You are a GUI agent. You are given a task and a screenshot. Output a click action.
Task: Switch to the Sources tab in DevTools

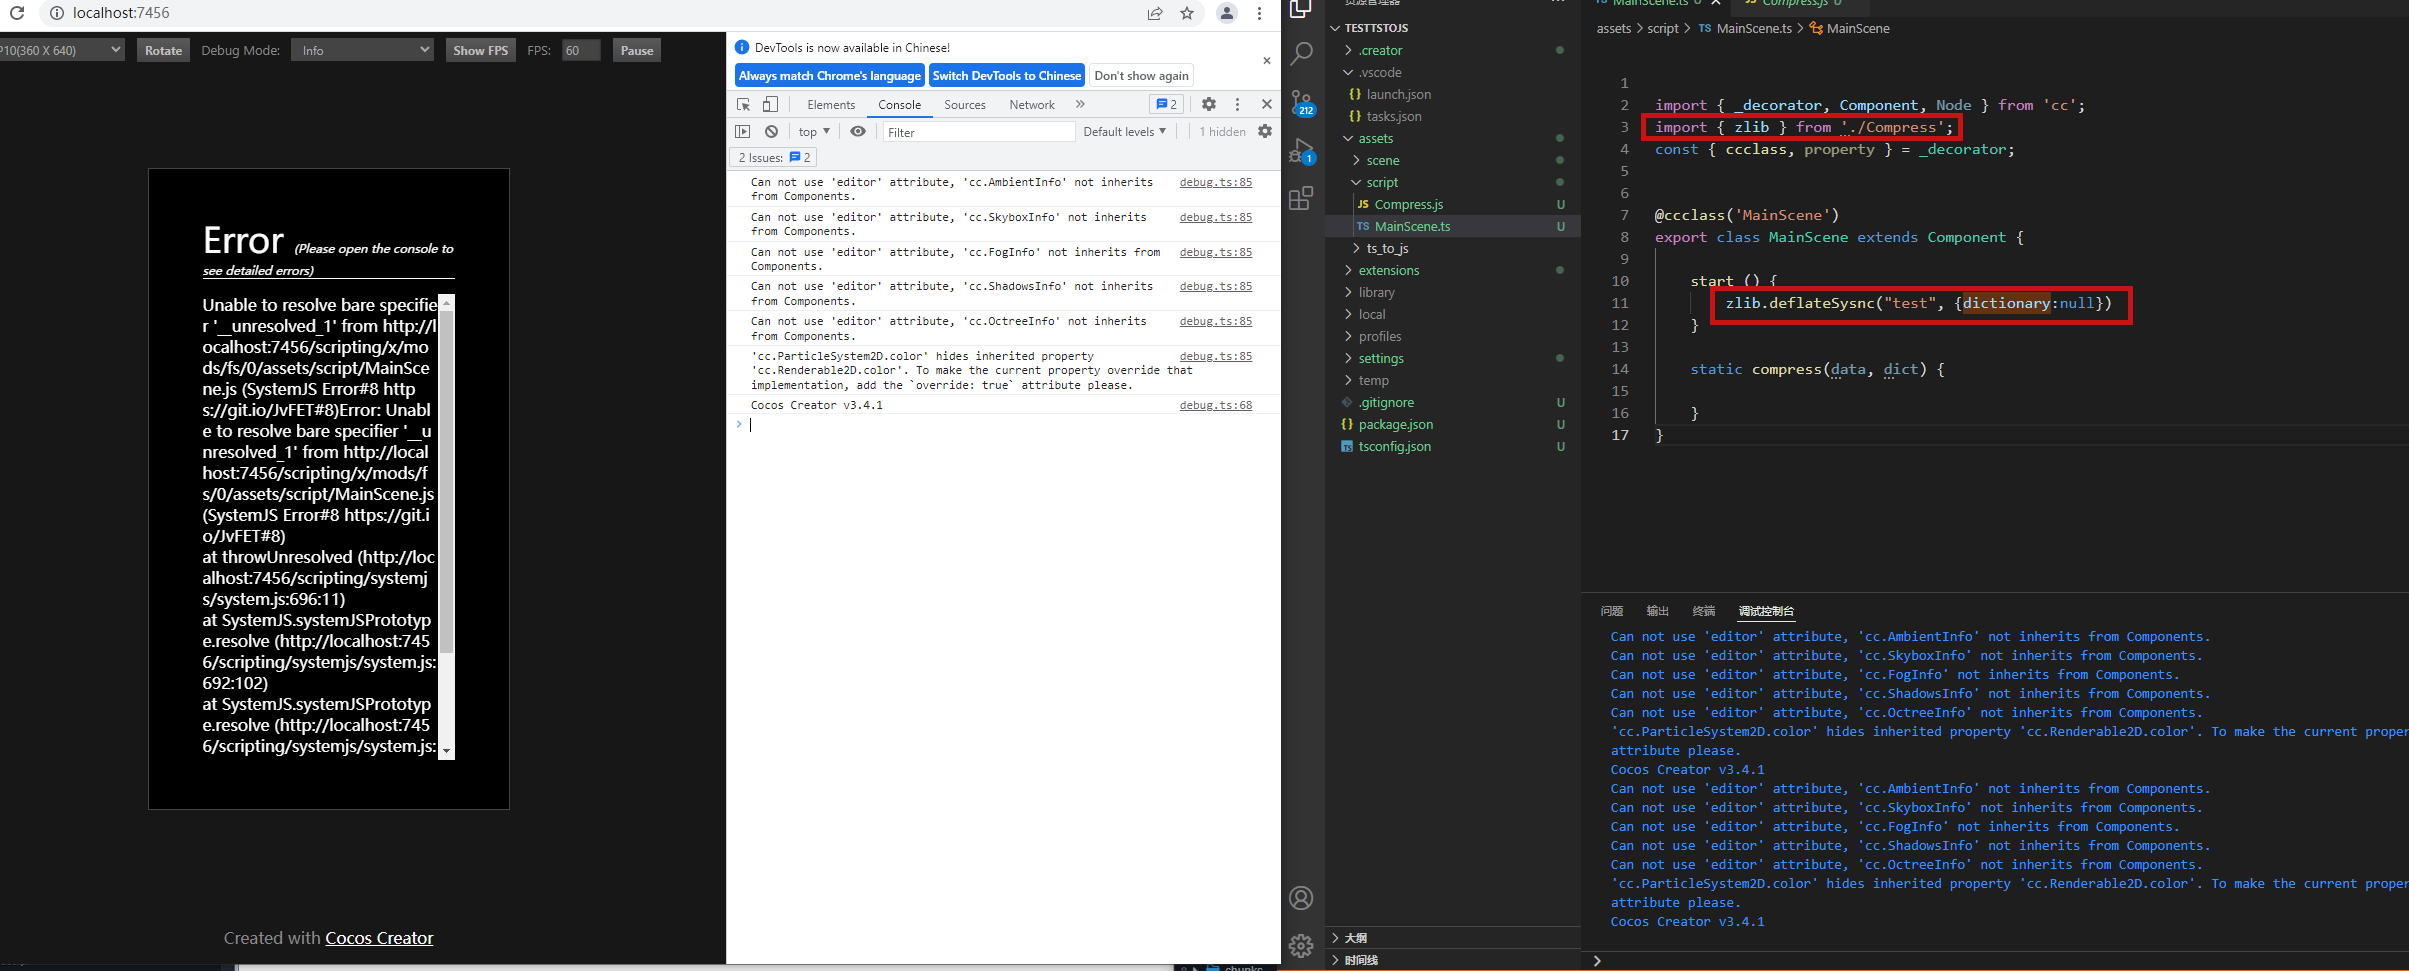[964, 104]
